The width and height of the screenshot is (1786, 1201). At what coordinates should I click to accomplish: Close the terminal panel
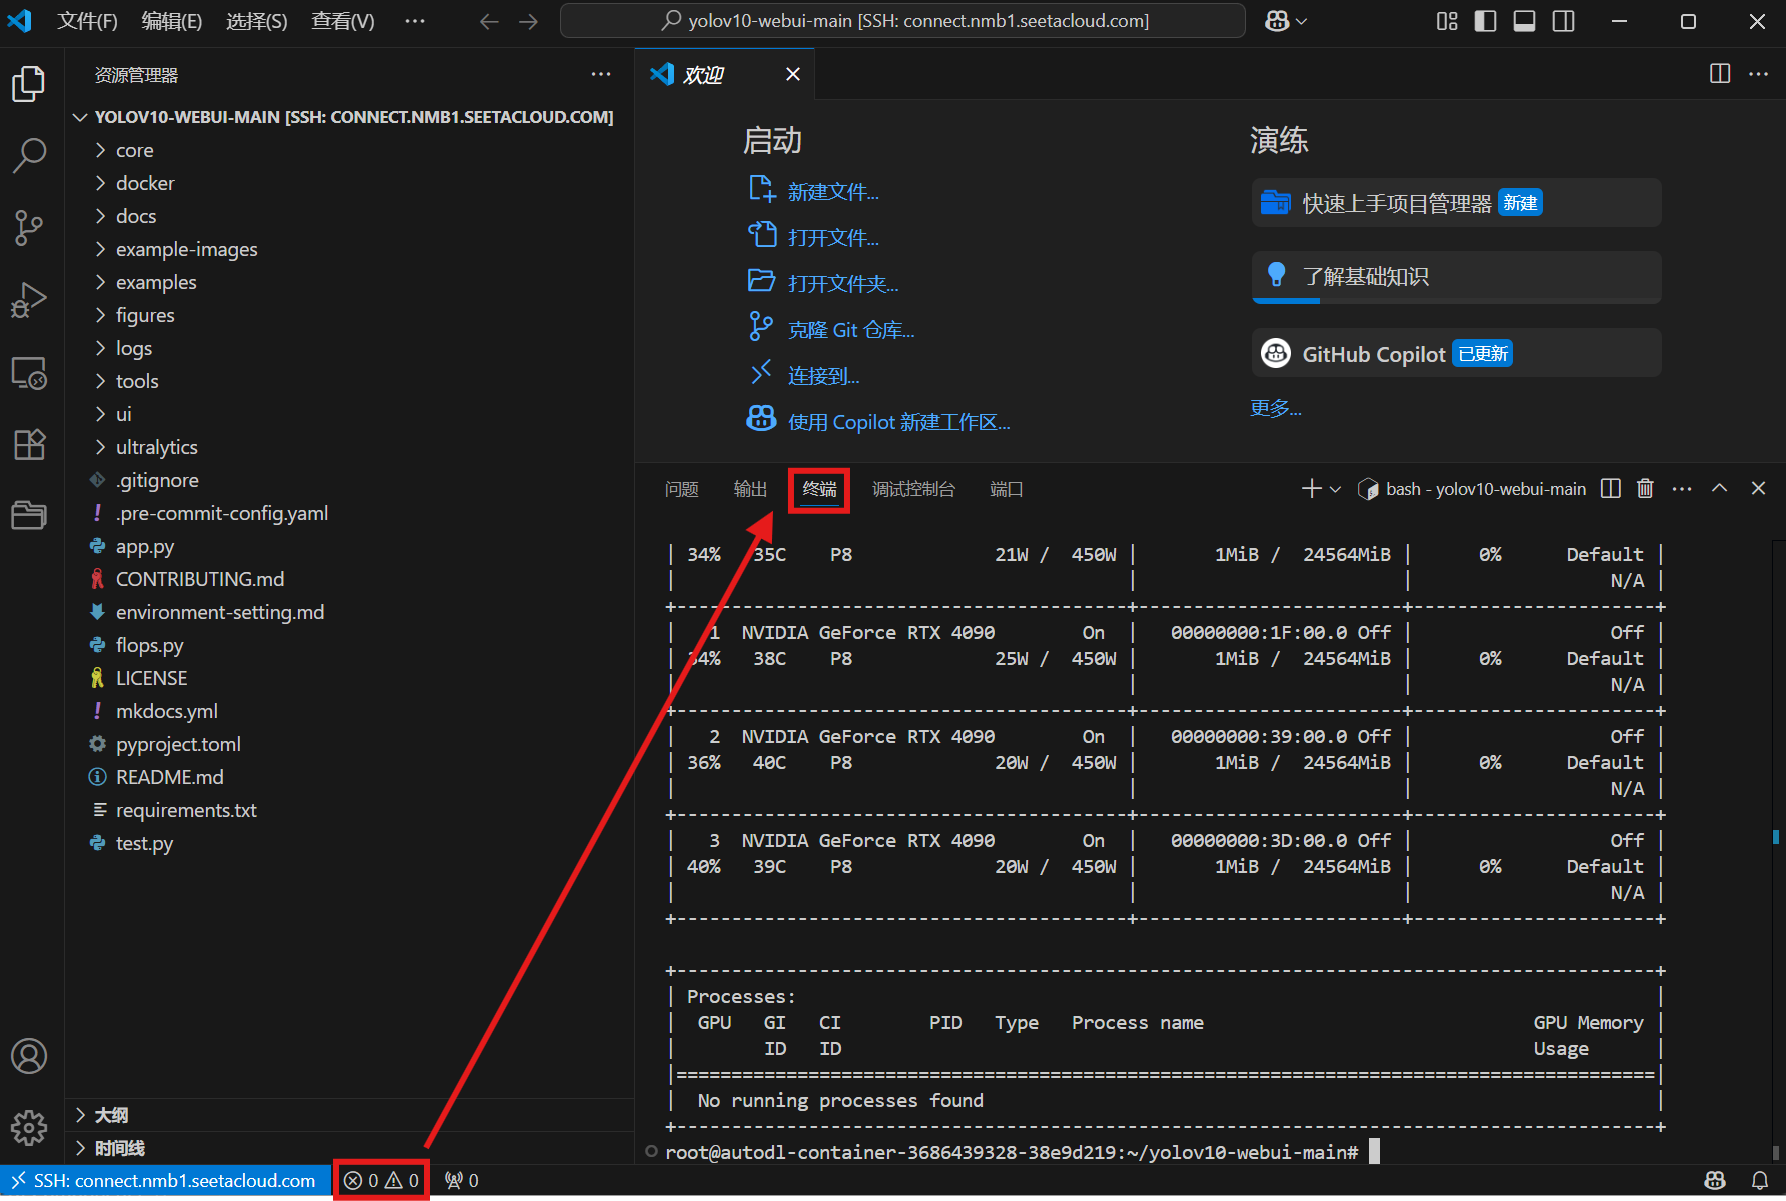click(1758, 488)
